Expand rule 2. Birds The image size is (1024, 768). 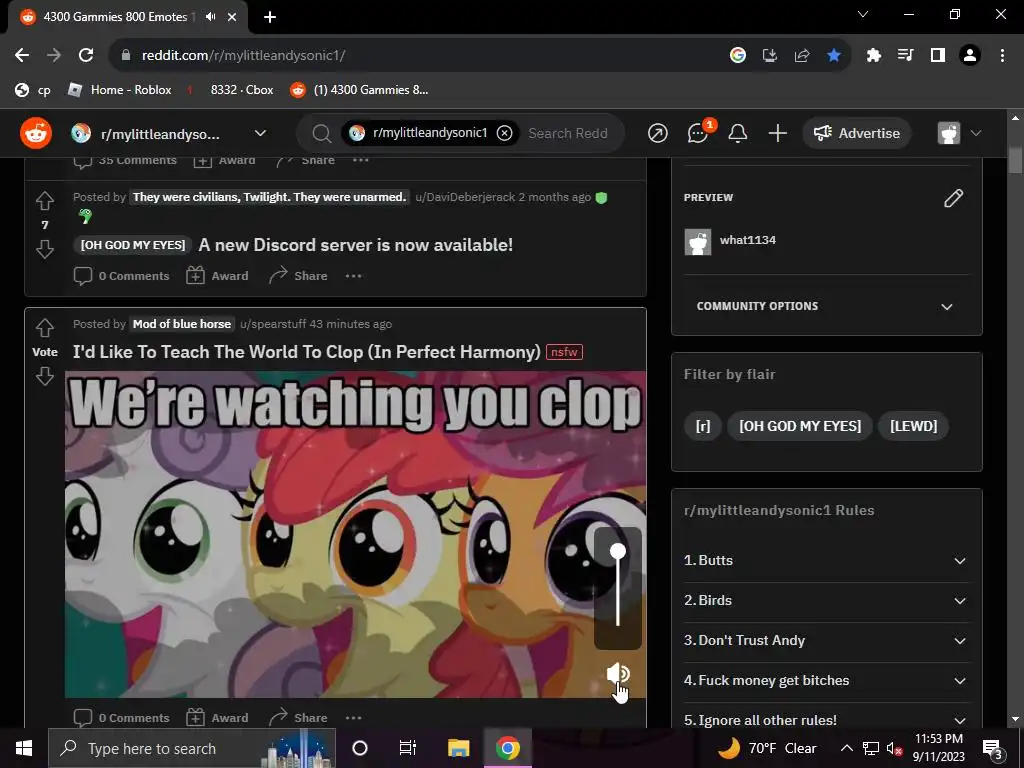pos(826,600)
